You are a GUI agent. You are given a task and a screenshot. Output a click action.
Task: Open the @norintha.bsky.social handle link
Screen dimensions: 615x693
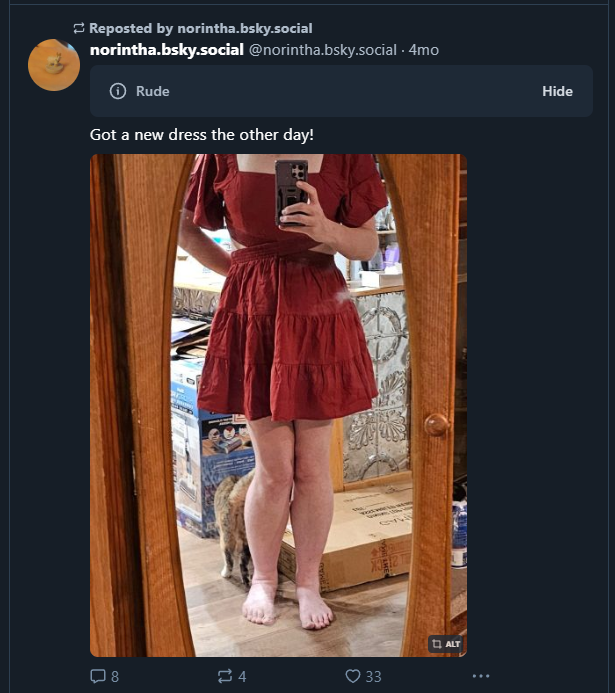point(323,50)
